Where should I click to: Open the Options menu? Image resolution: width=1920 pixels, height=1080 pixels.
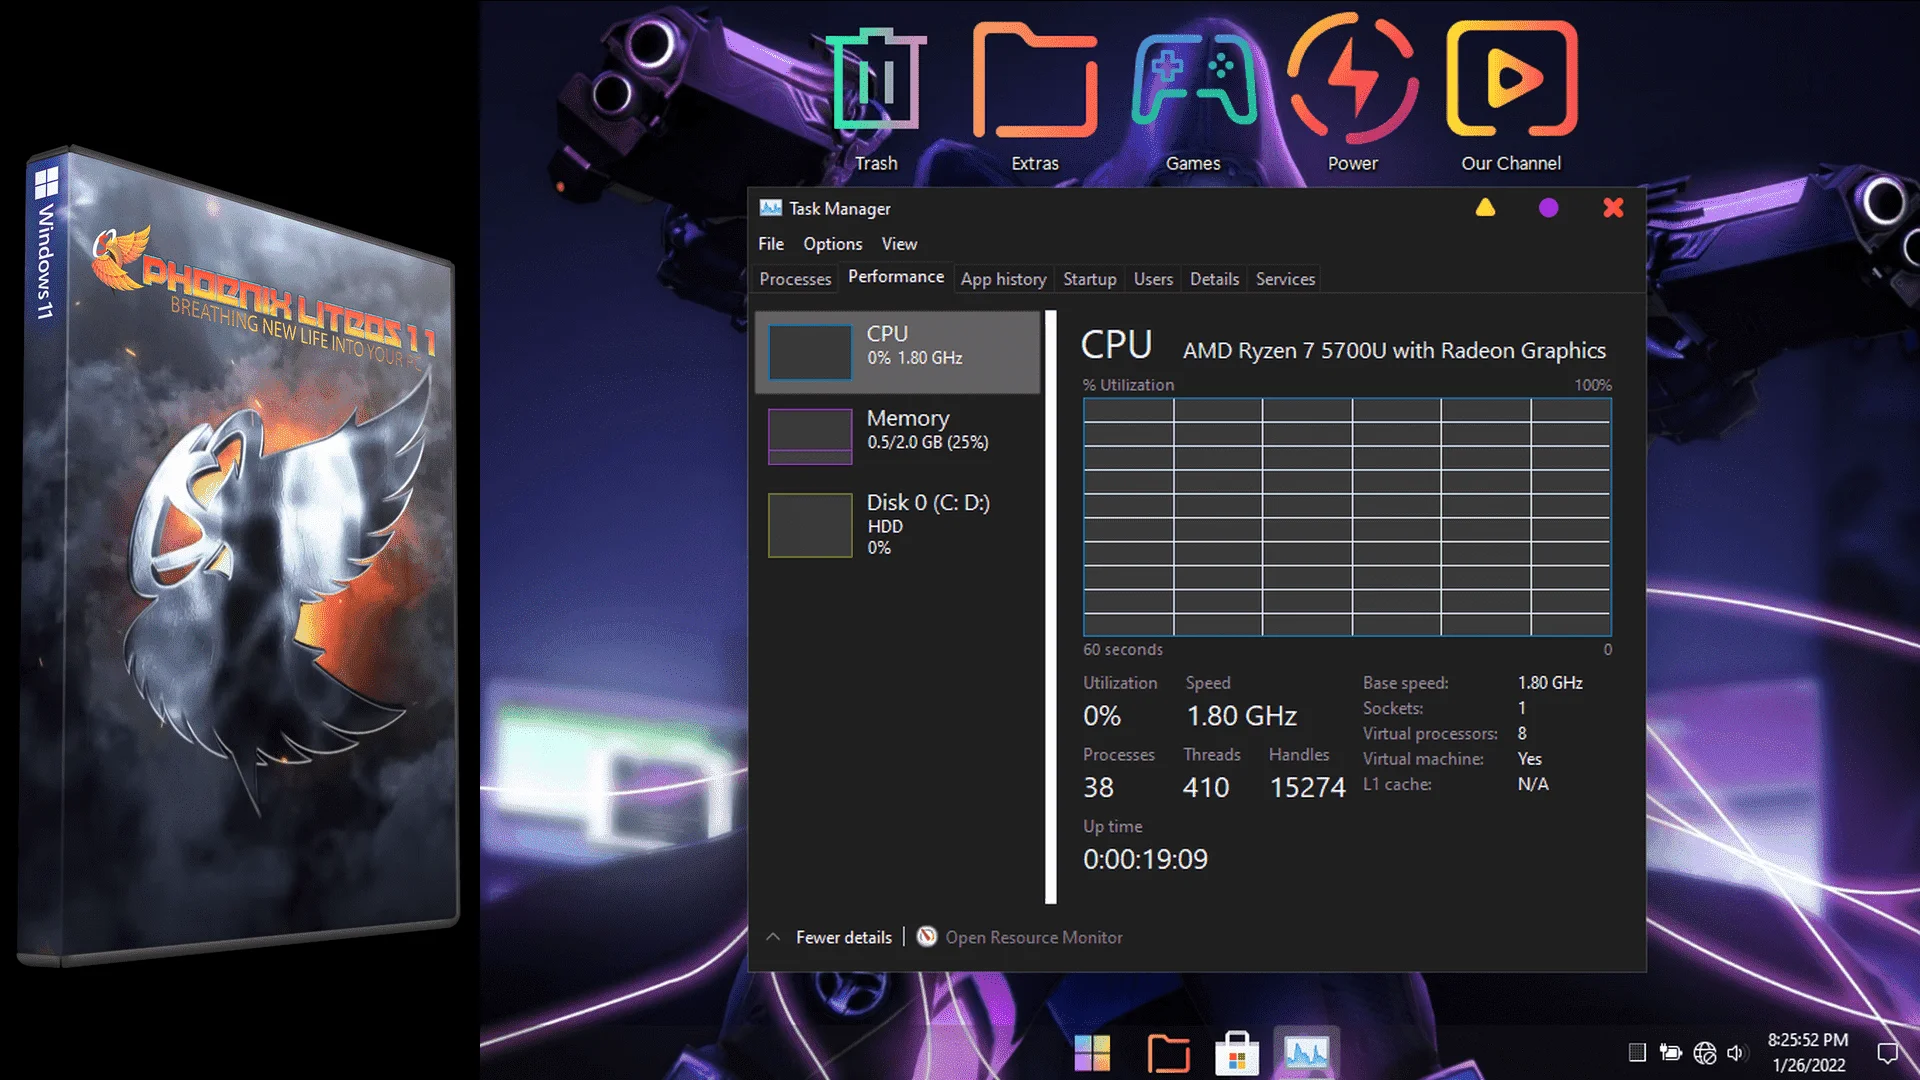(832, 244)
